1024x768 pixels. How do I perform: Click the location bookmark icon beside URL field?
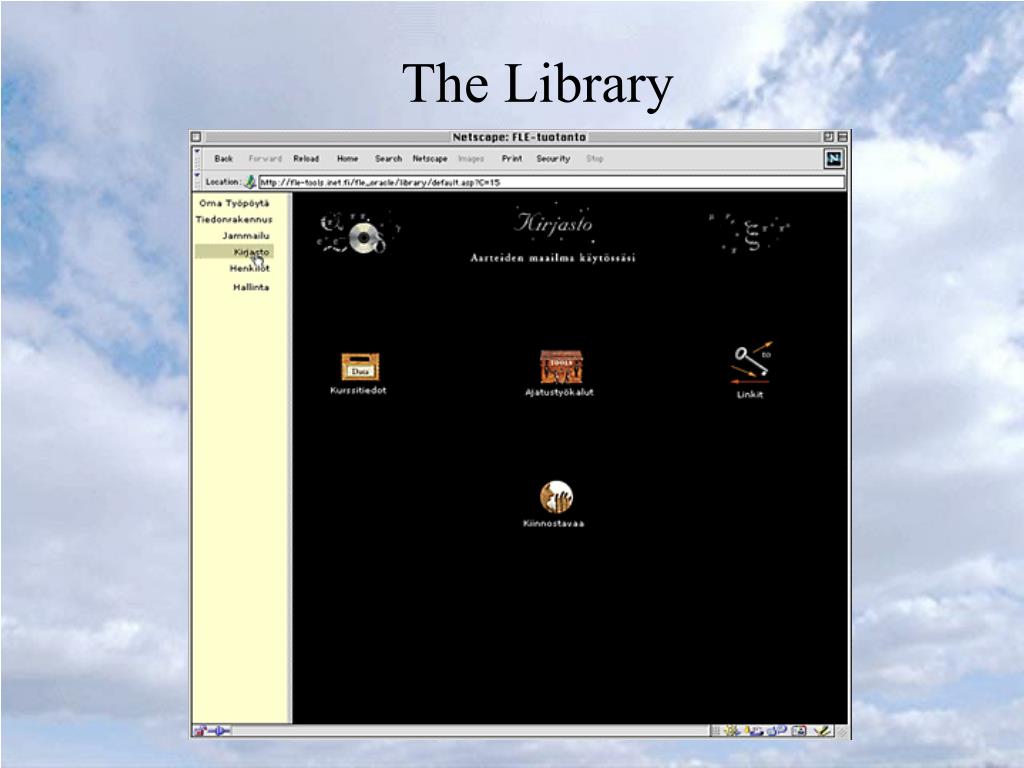pyautogui.click(x=249, y=182)
